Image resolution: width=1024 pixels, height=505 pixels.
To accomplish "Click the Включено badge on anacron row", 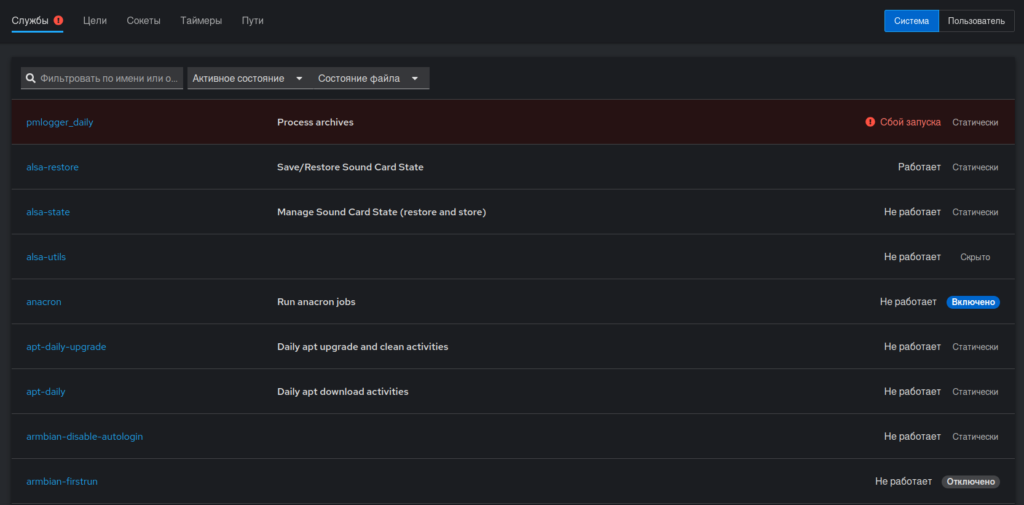I will pyautogui.click(x=973, y=302).
